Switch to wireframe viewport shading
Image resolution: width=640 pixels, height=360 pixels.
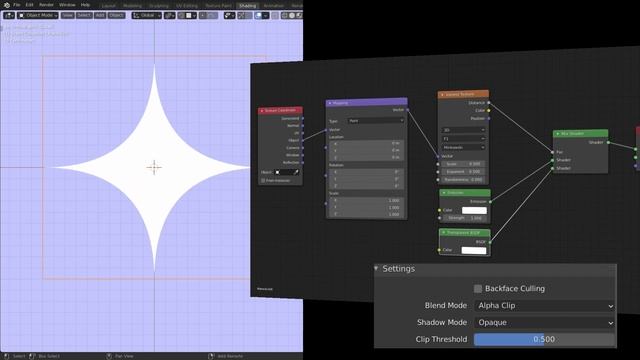click(x=284, y=16)
